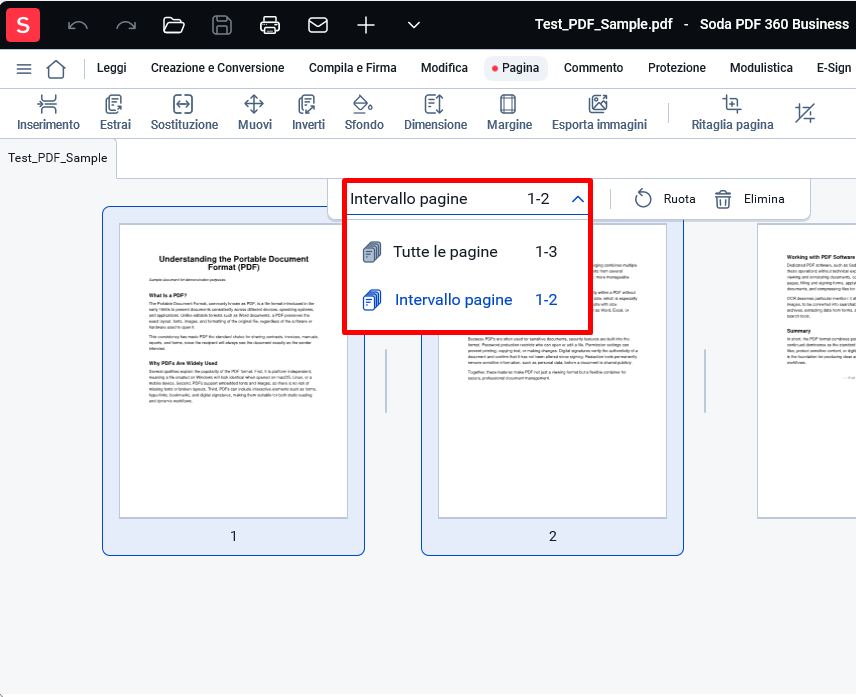This screenshot has height=697, width=856.
Task: Choose Intervallo pagine 1-2 option
Action: pyautogui.click(x=468, y=300)
